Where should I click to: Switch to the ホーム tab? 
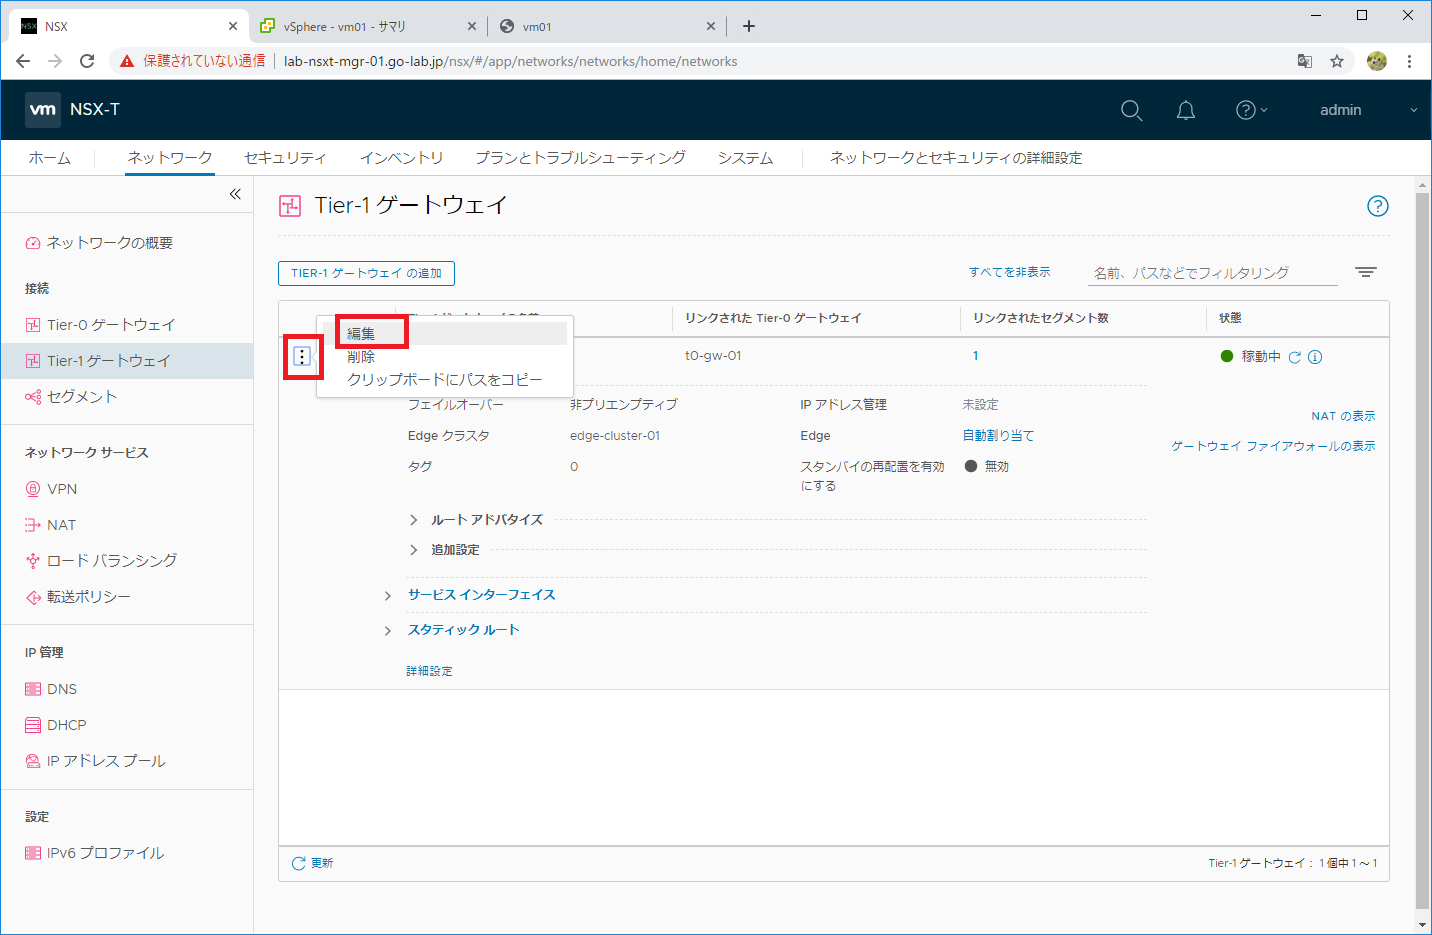(x=50, y=158)
